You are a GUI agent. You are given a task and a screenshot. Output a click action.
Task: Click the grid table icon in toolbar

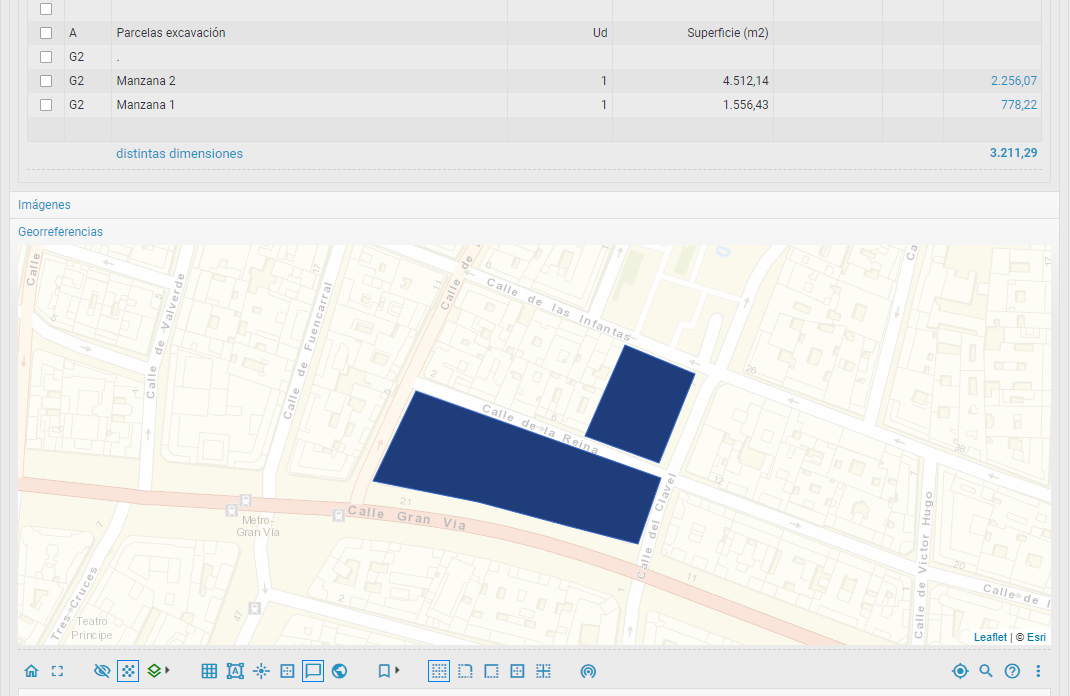[x=209, y=671]
